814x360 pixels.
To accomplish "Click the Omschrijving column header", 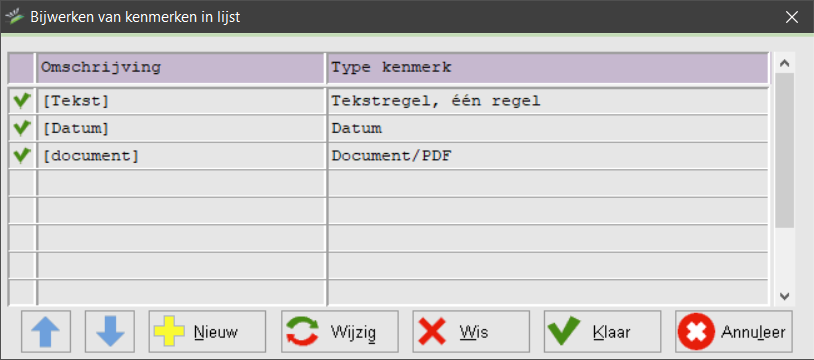I will pos(181,68).
